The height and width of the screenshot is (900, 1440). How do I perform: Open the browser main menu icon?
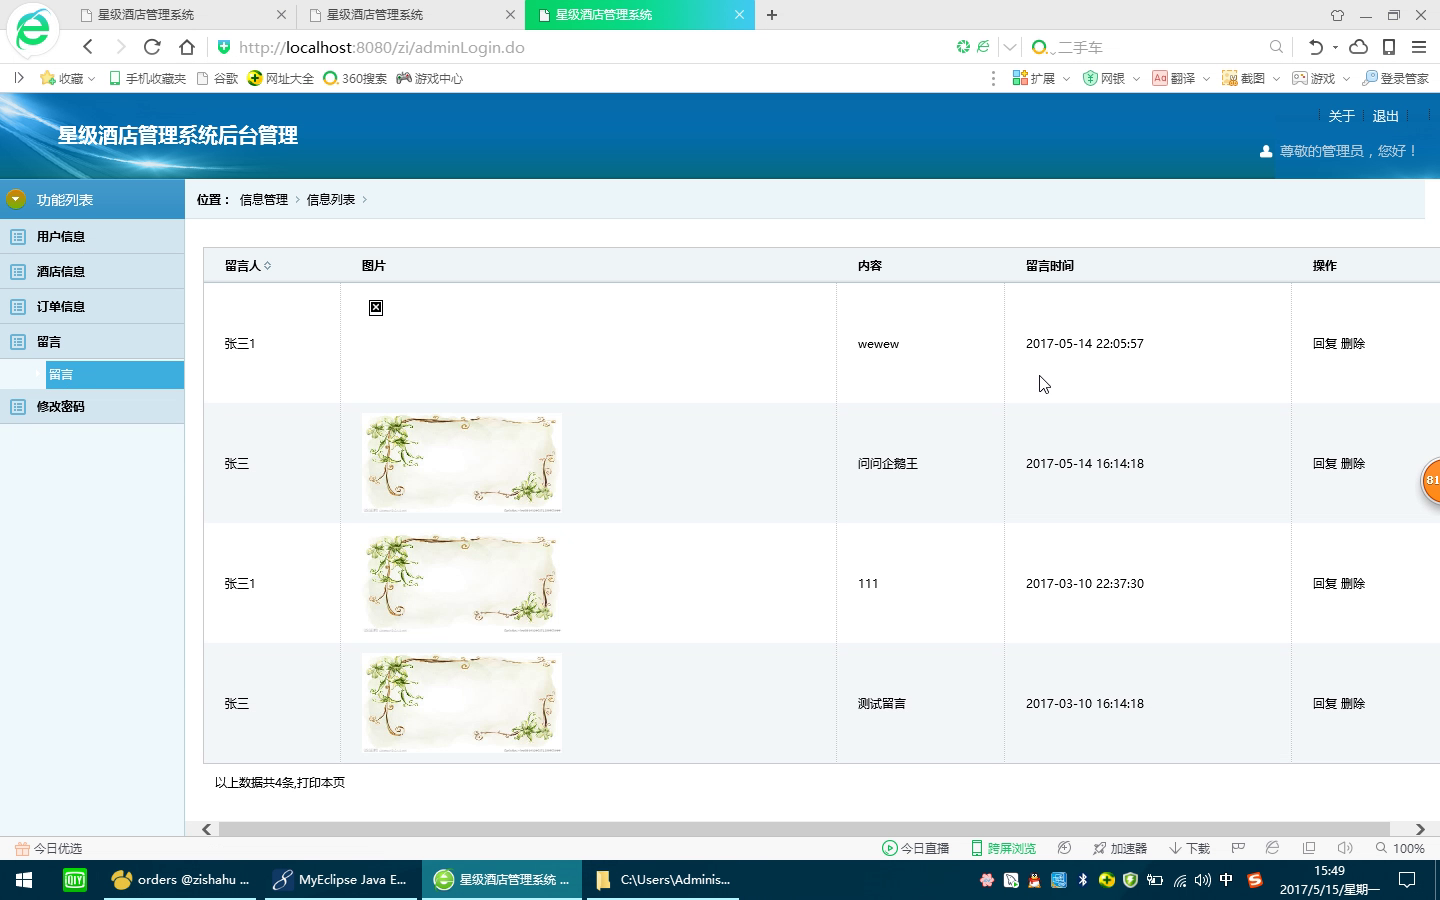point(1418,47)
